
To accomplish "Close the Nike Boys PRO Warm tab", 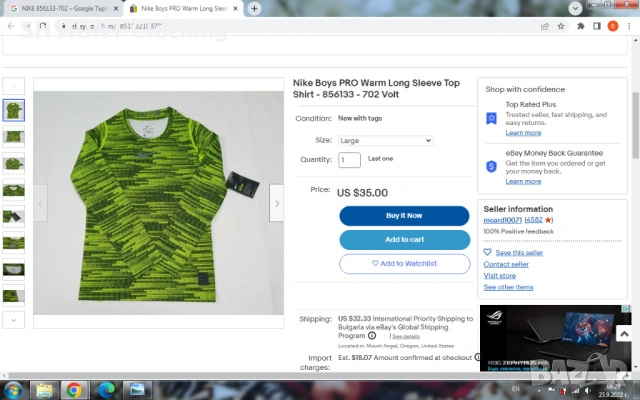I will (236, 9).
